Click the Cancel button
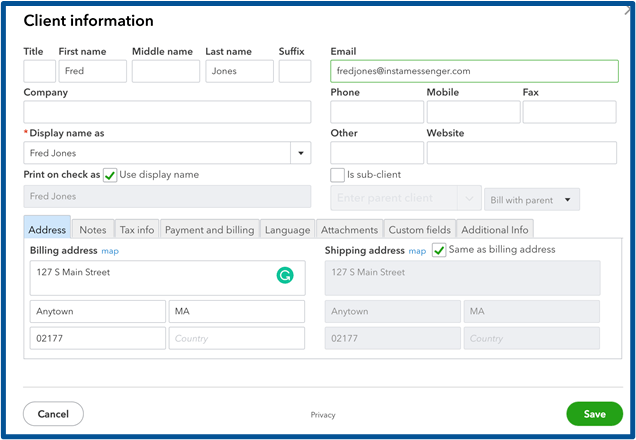 (53, 414)
